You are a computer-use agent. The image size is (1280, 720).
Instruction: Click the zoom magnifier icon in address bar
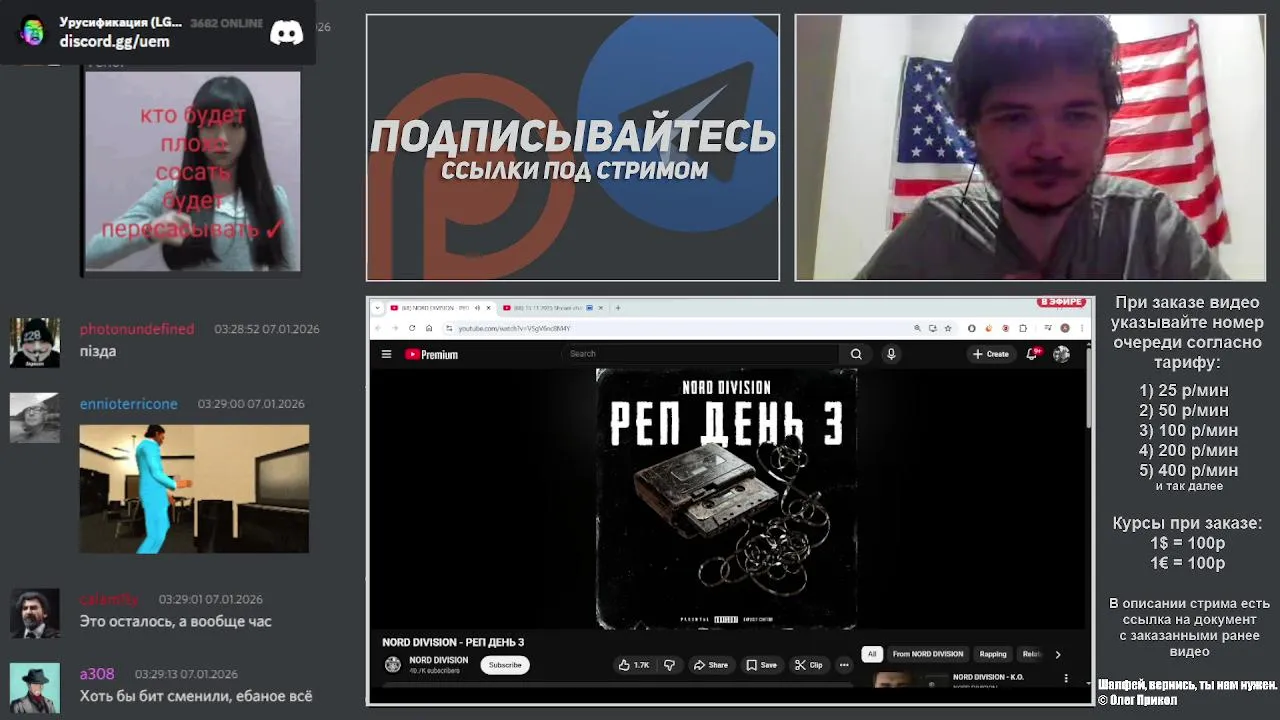click(x=917, y=328)
